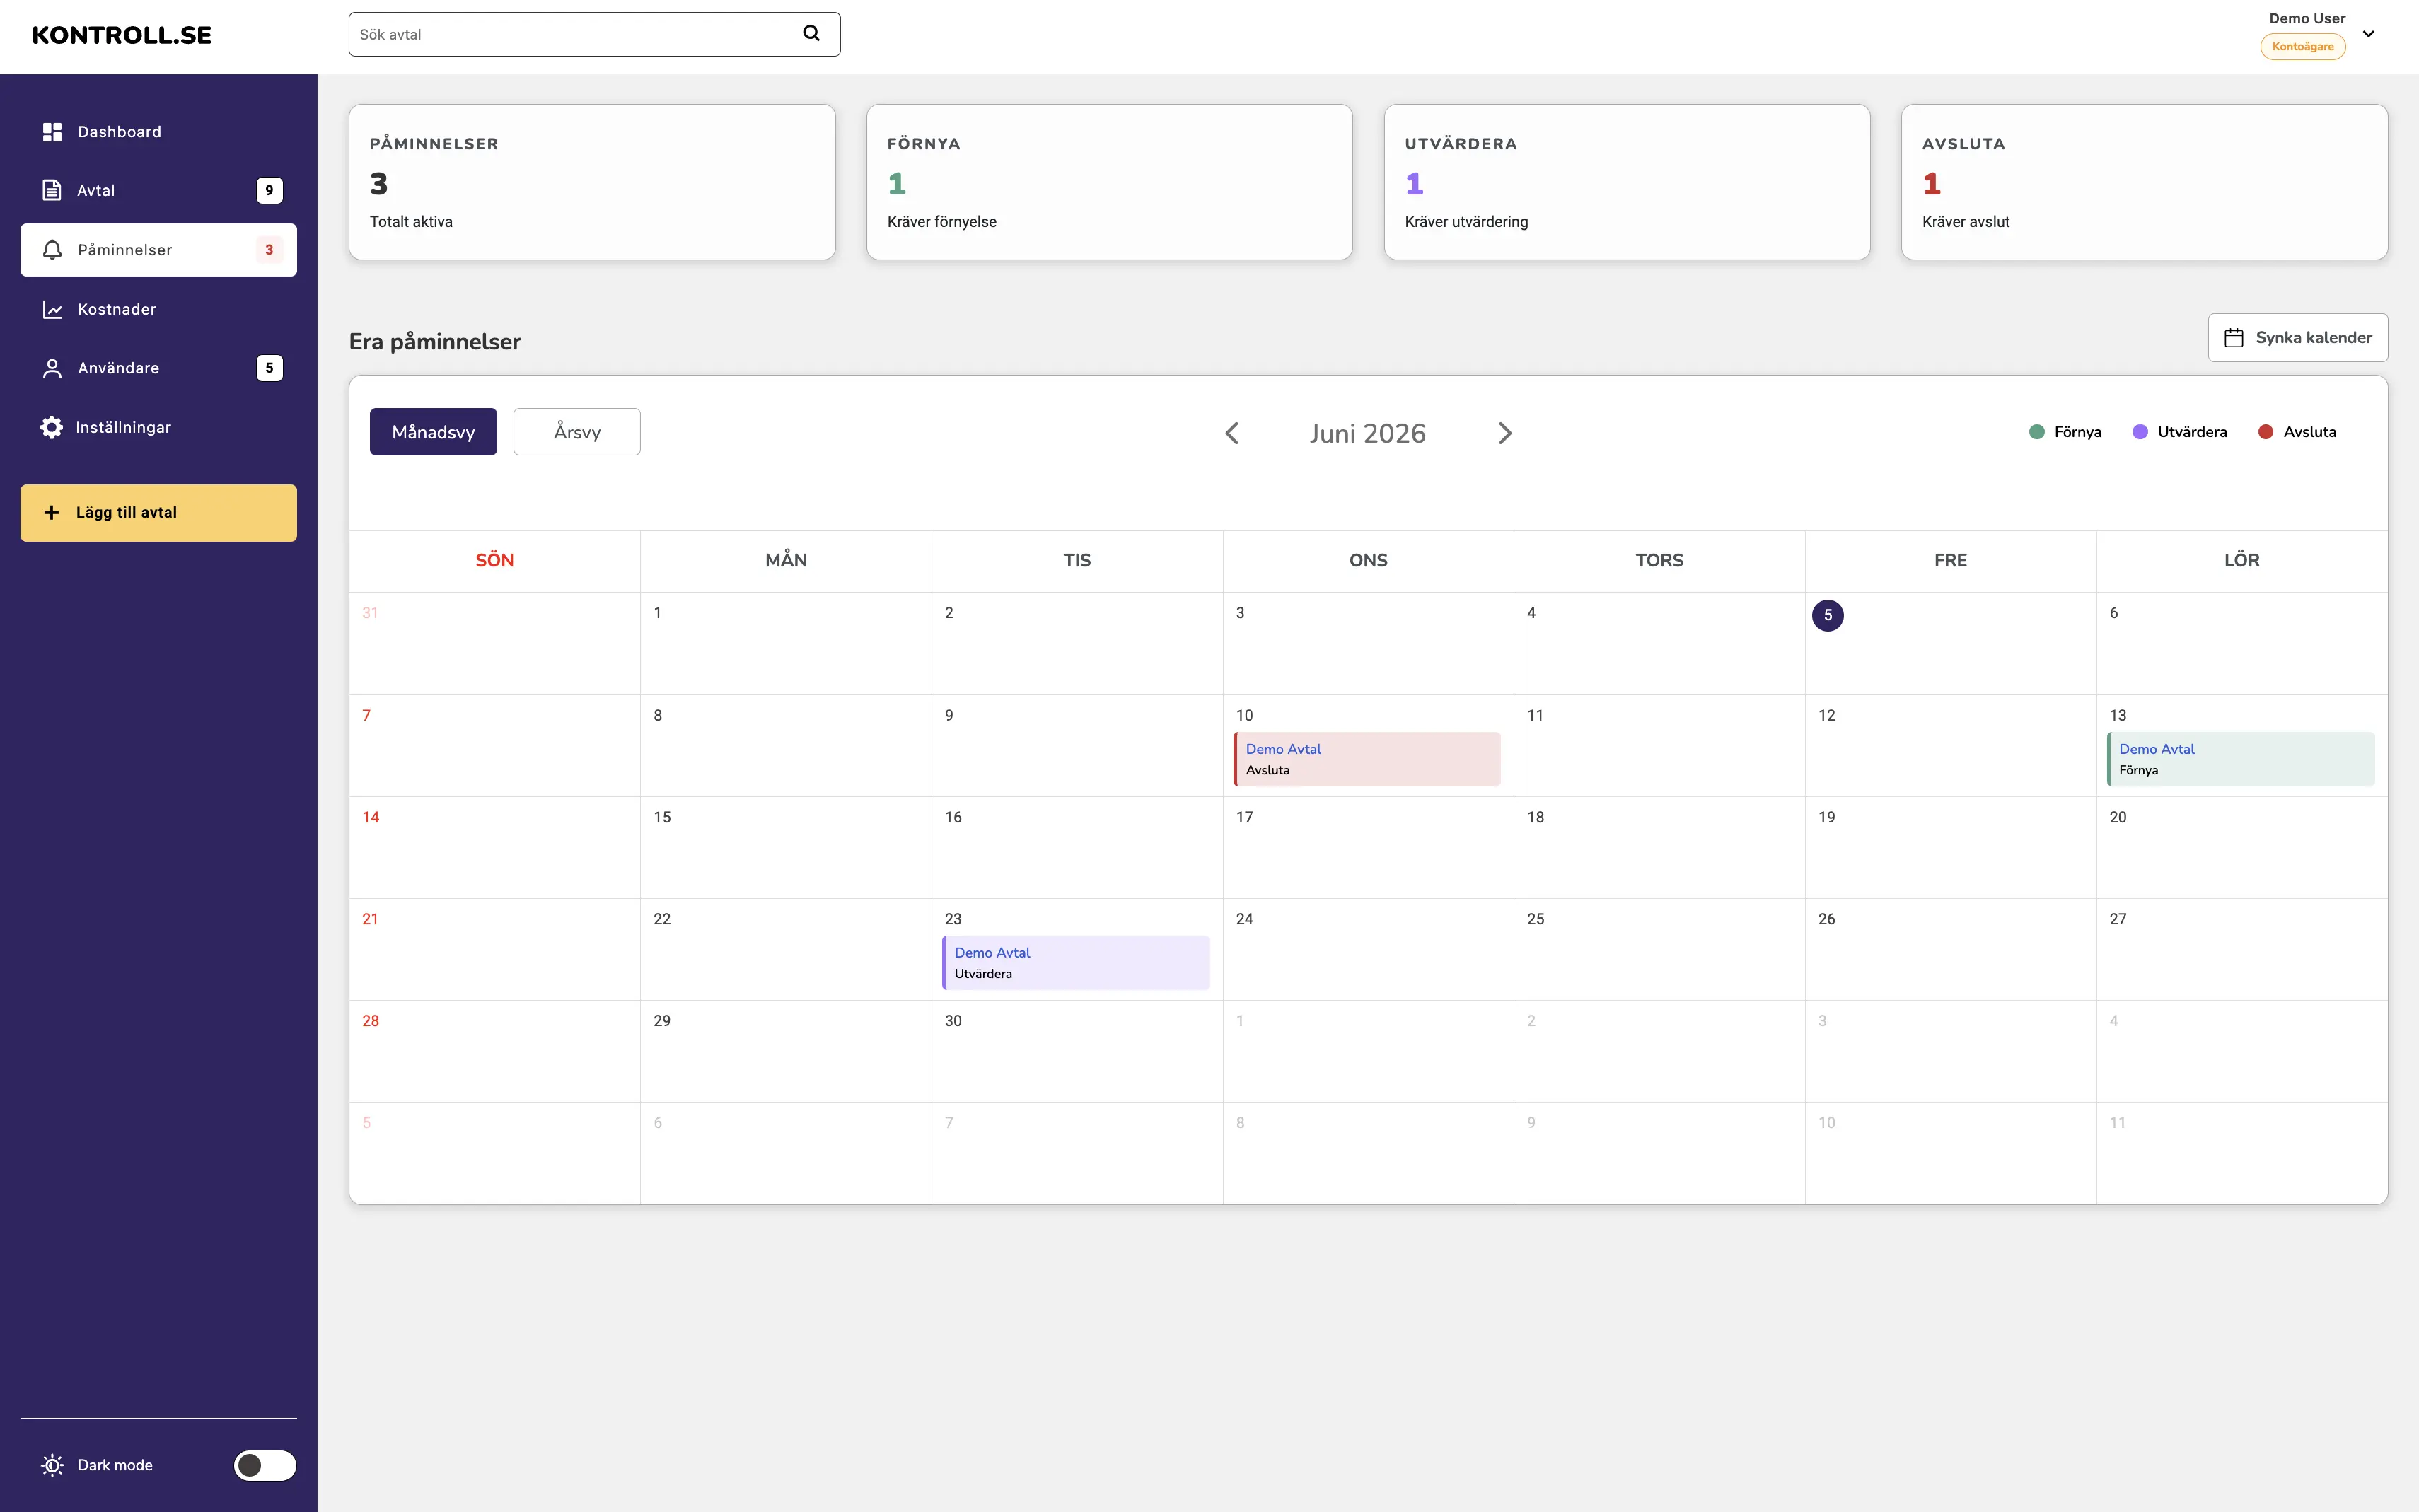Switch to Årsvy view

click(x=577, y=432)
